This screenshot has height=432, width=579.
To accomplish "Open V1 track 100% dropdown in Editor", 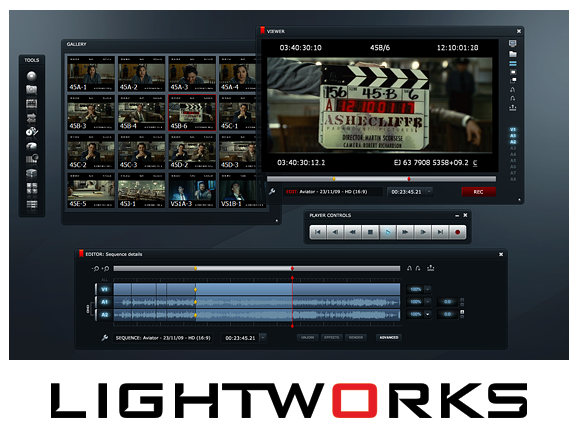I will 428,289.
